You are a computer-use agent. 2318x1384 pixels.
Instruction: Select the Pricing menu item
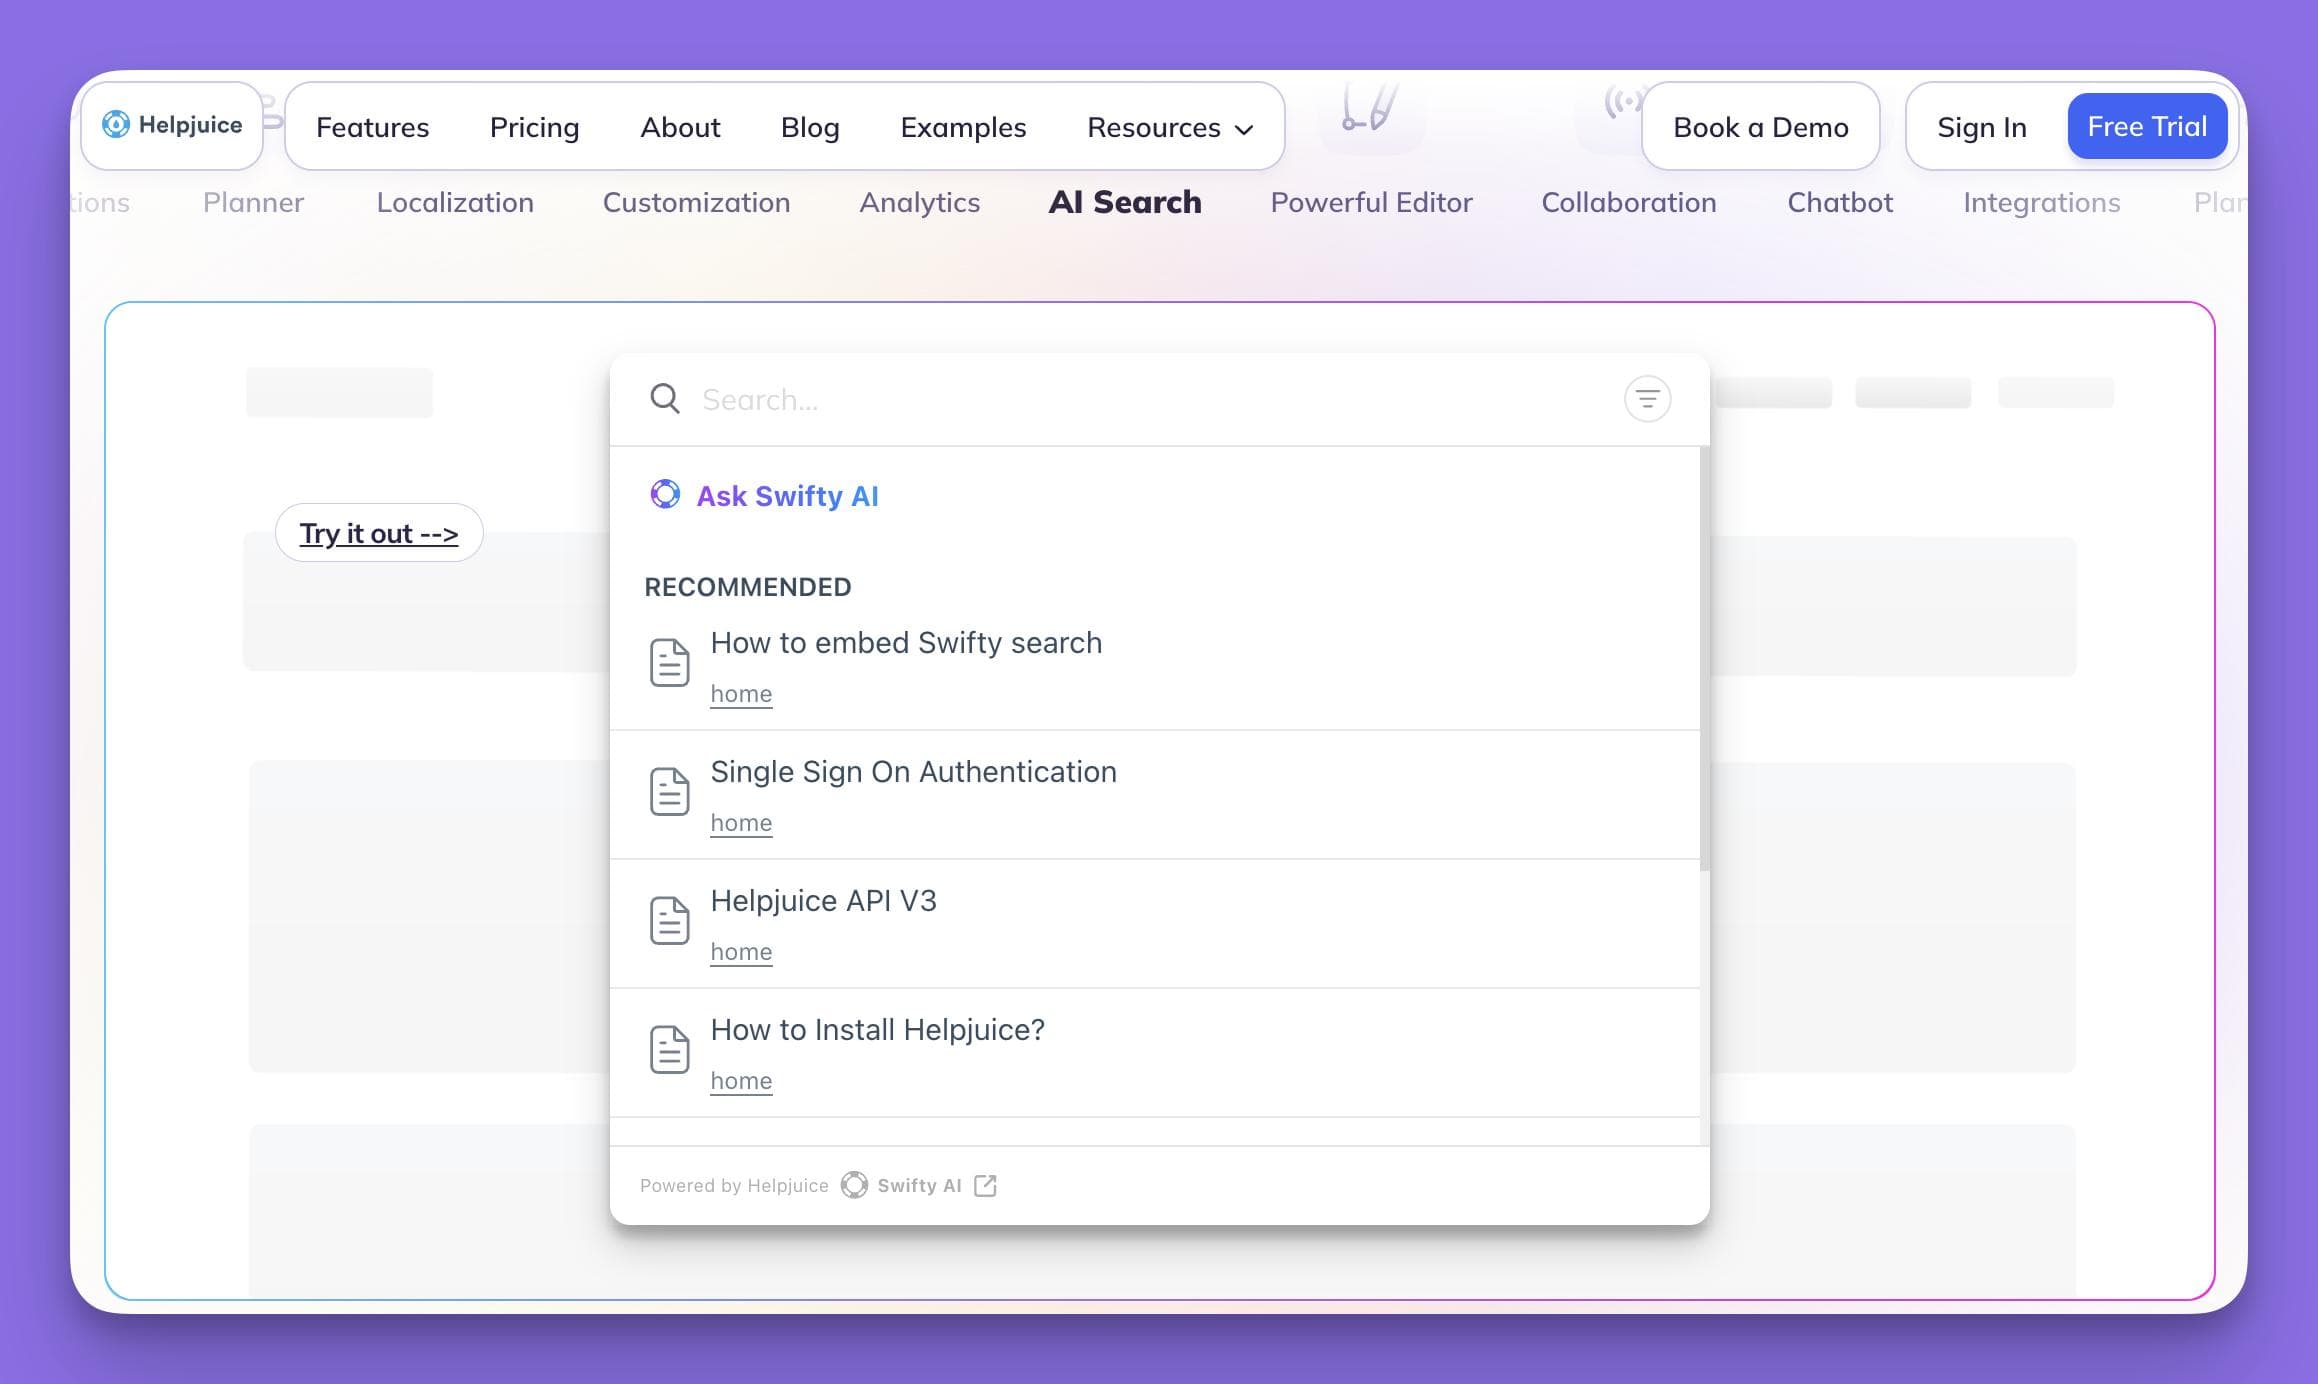click(x=534, y=127)
